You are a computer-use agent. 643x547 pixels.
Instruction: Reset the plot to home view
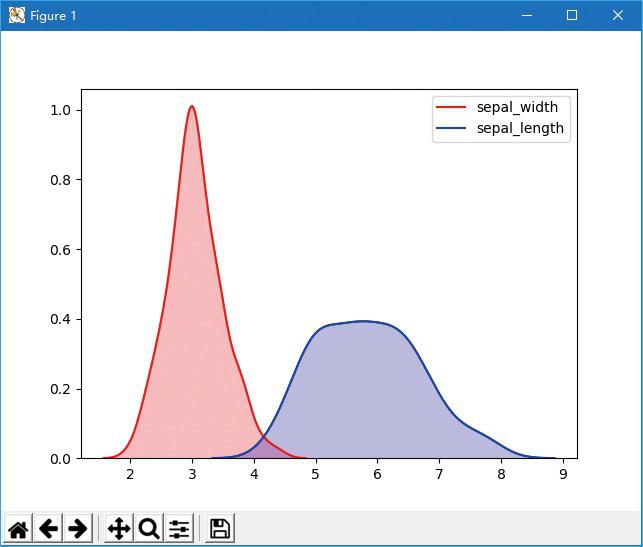[18, 529]
